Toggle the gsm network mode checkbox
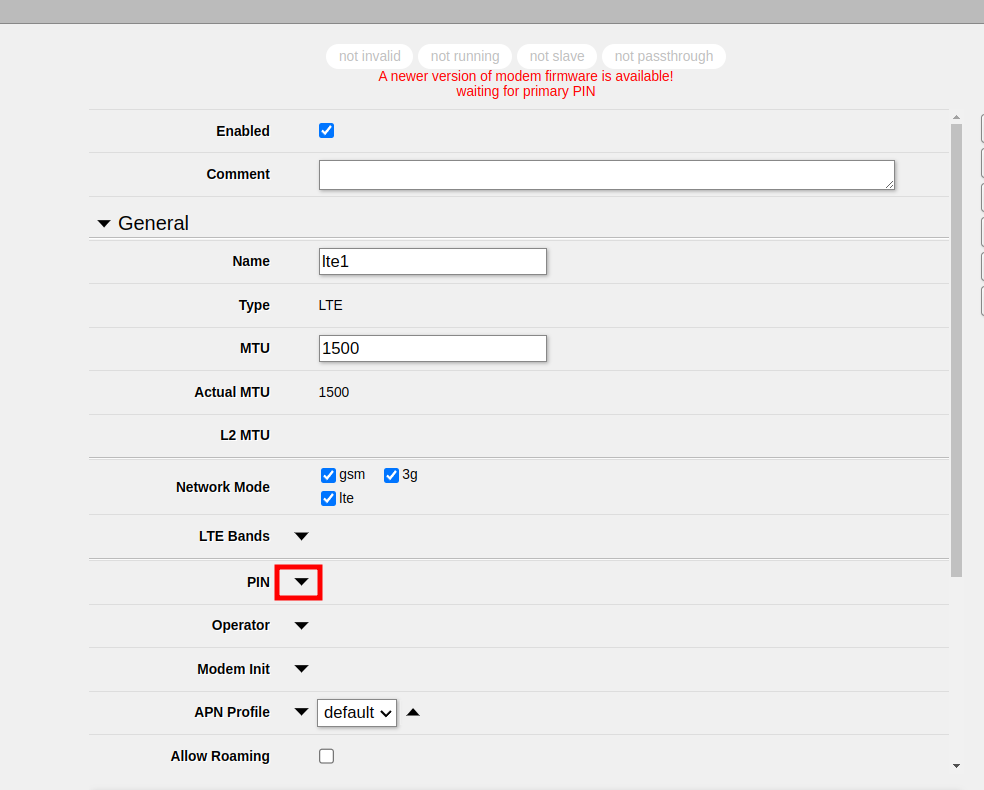Viewport: 984px width, 790px height. coord(328,475)
